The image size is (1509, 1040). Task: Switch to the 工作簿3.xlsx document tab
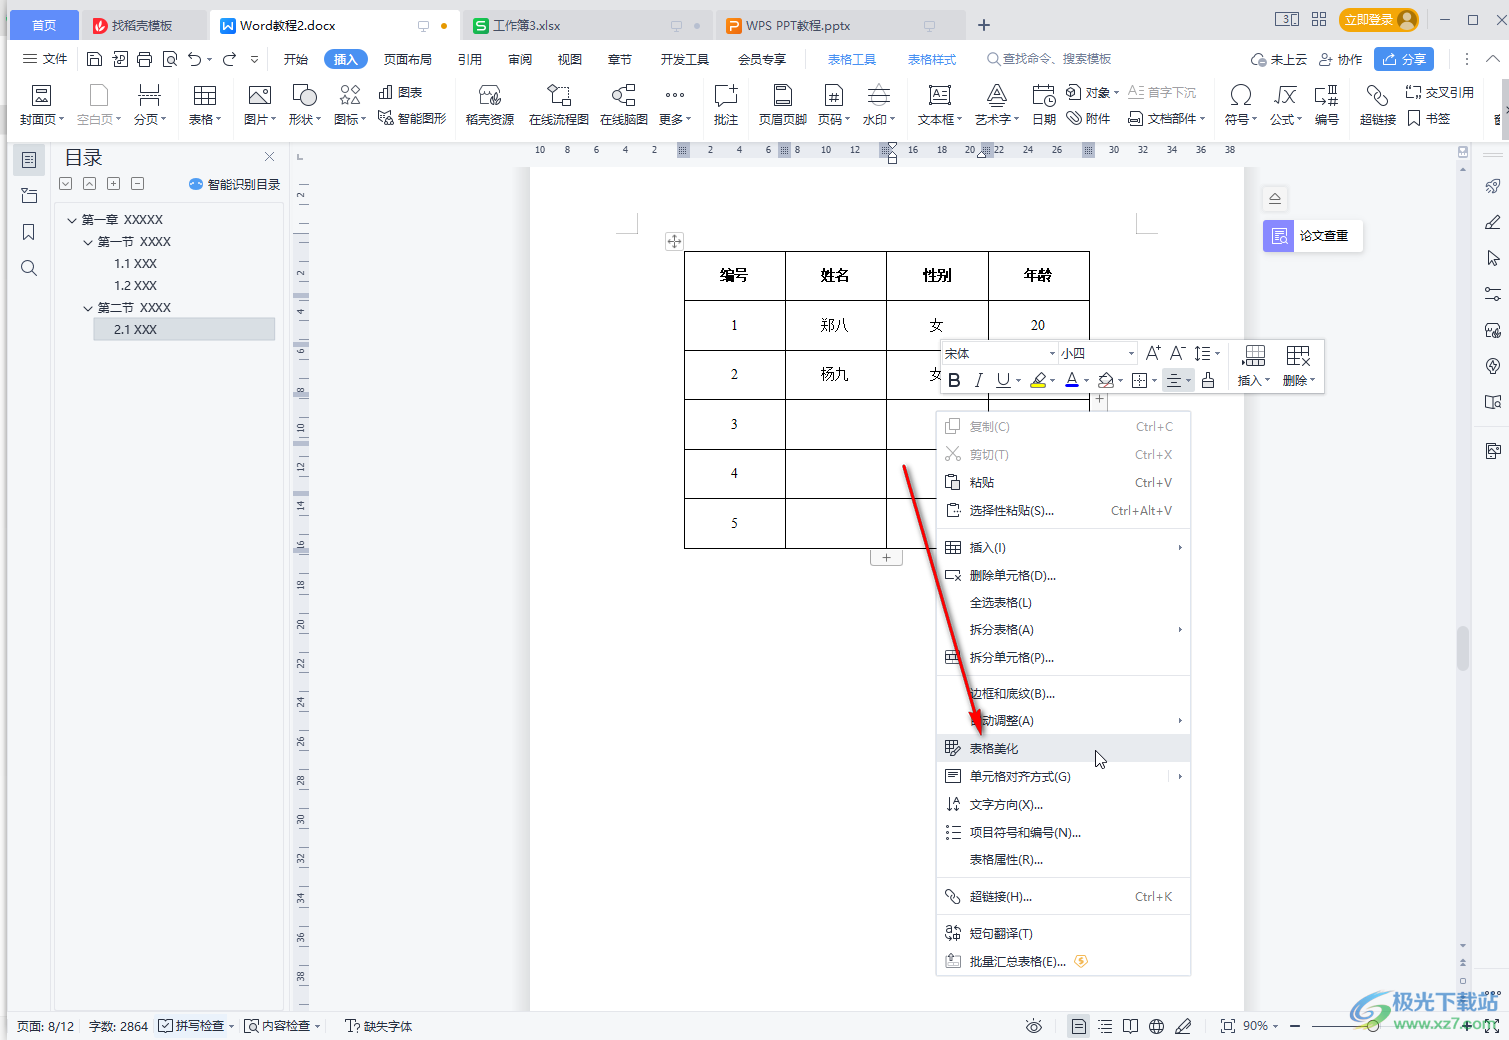pos(587,25)
